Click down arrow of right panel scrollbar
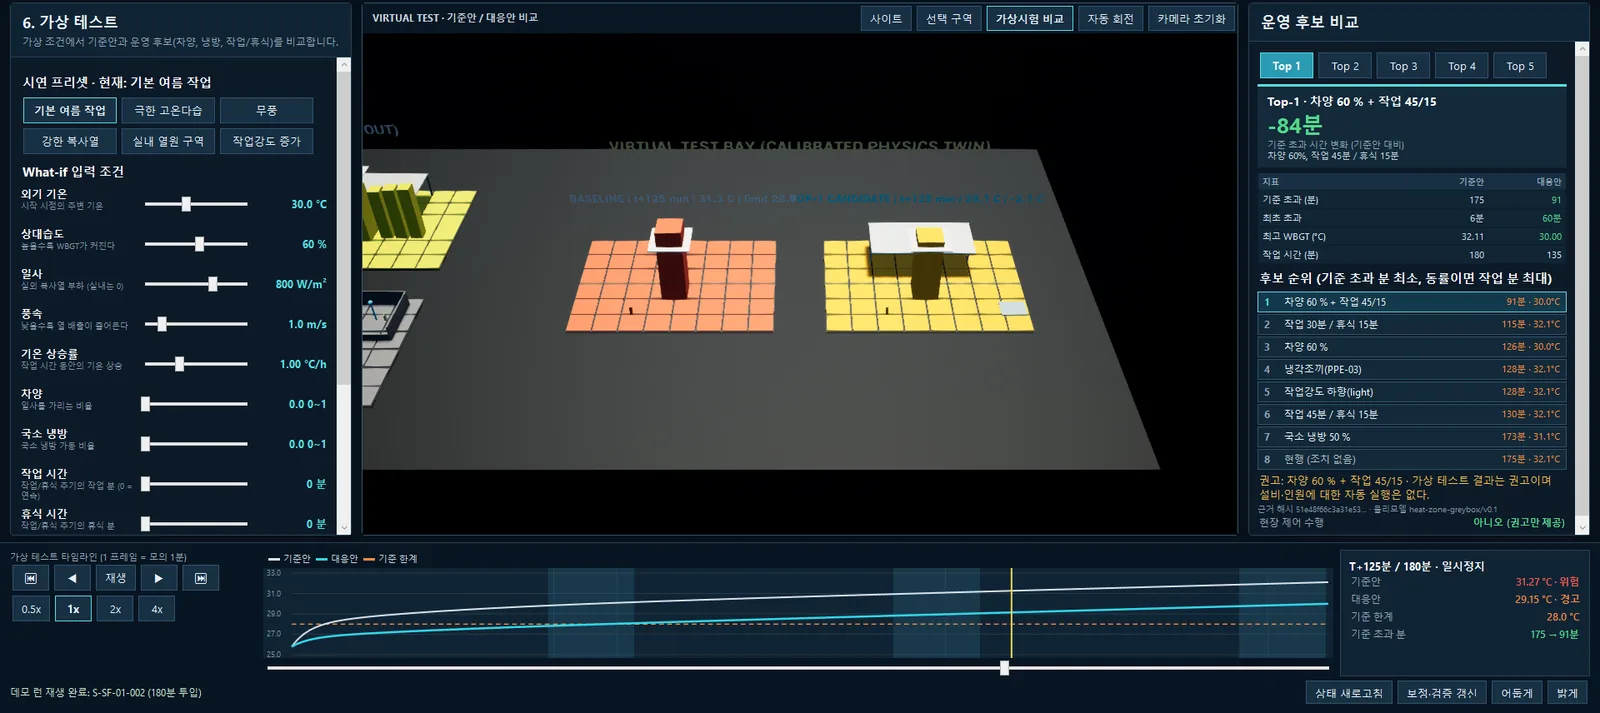 point(1582,527)
